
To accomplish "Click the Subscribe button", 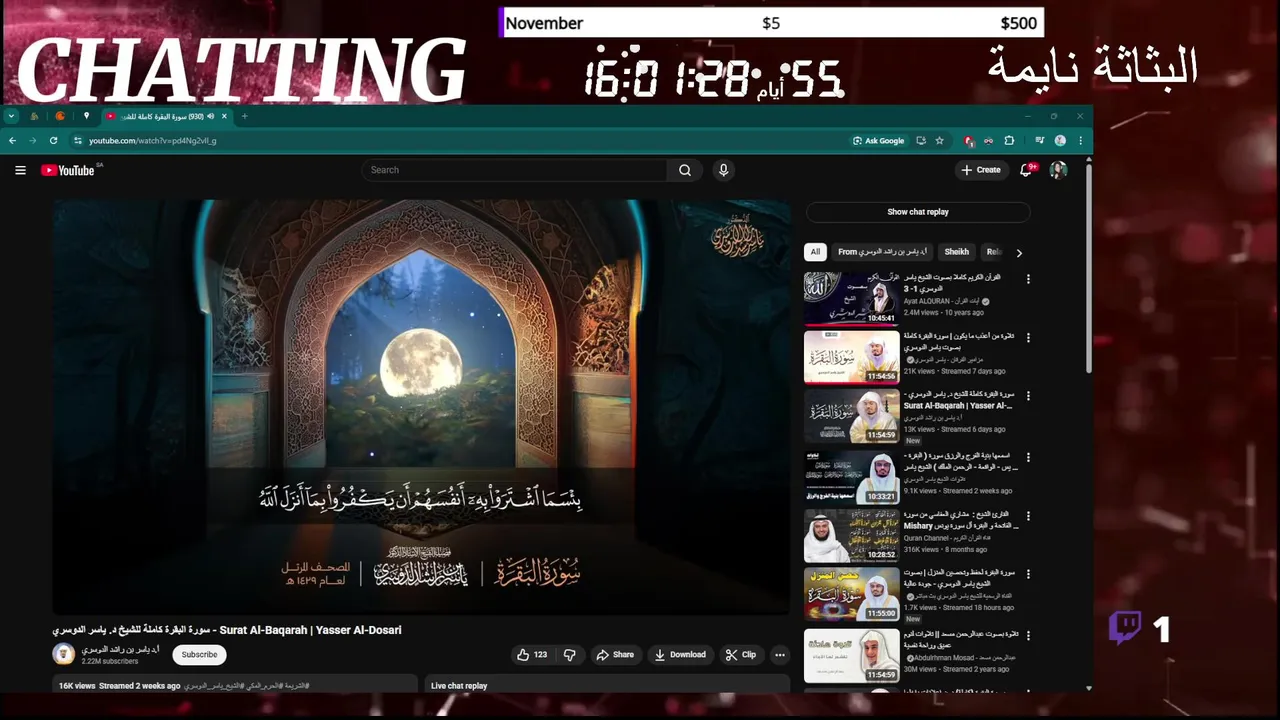I will [199, 655].
